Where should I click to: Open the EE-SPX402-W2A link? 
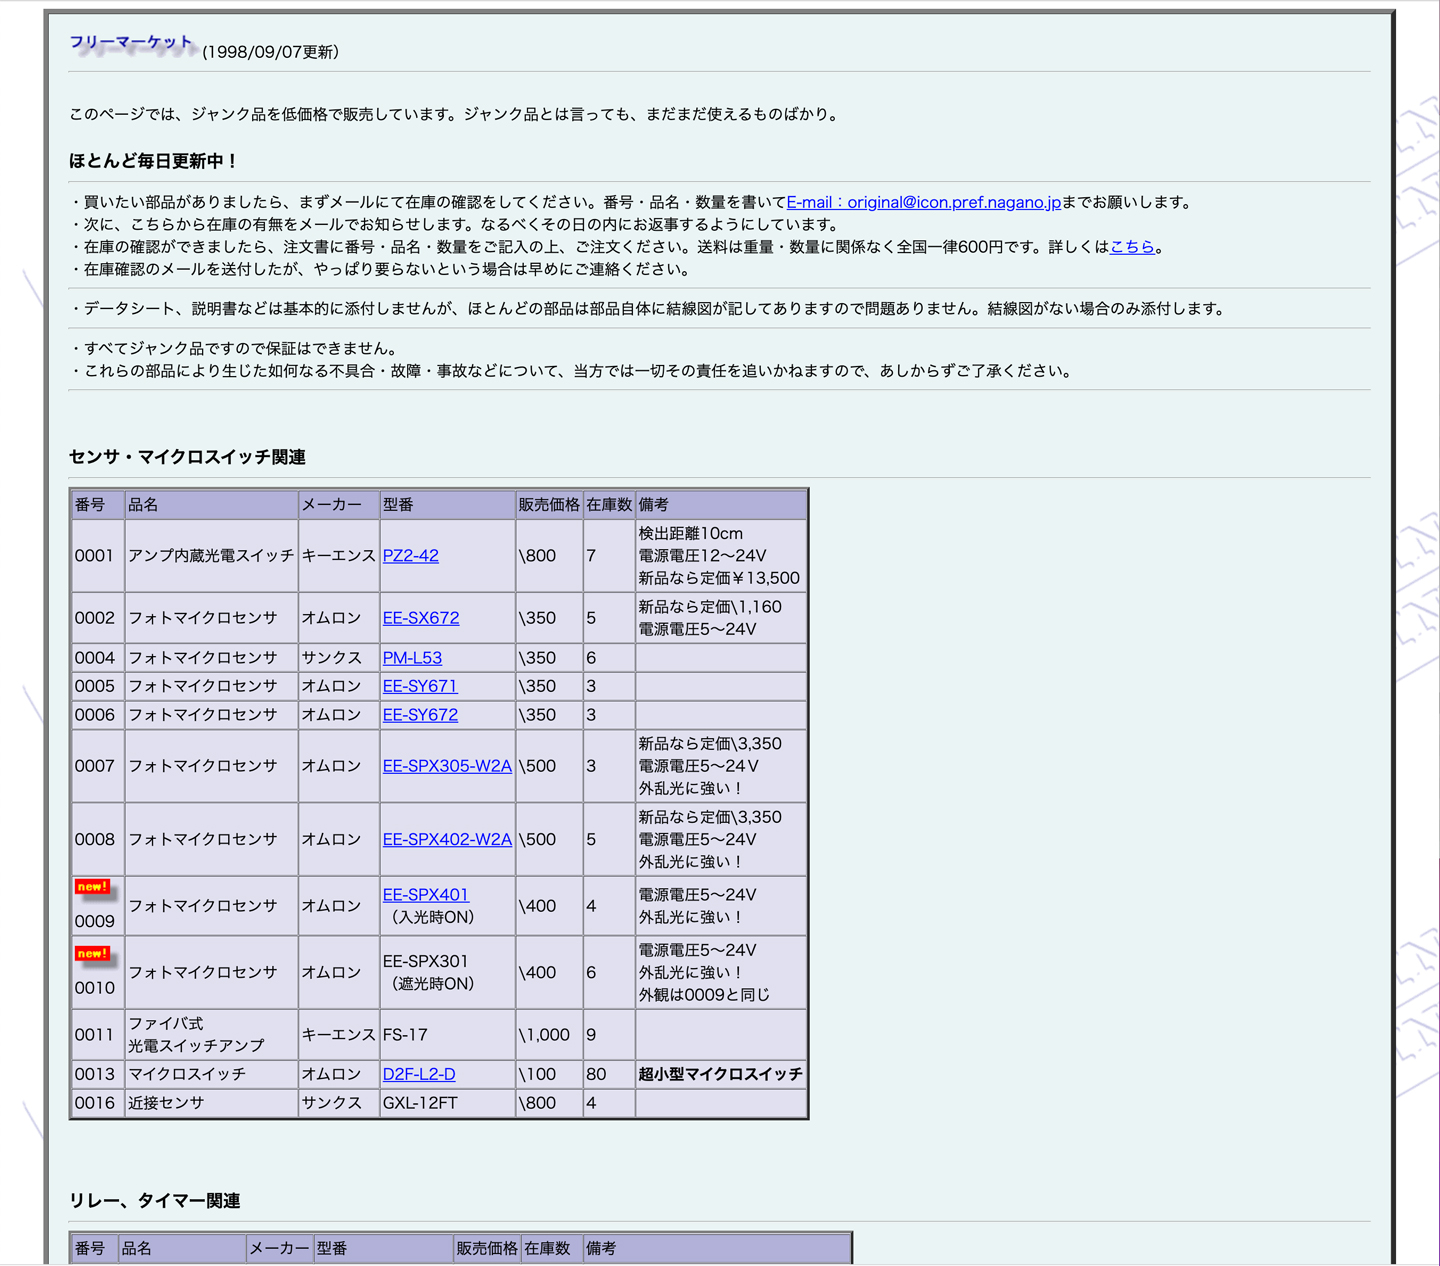(x=447, y=840)
